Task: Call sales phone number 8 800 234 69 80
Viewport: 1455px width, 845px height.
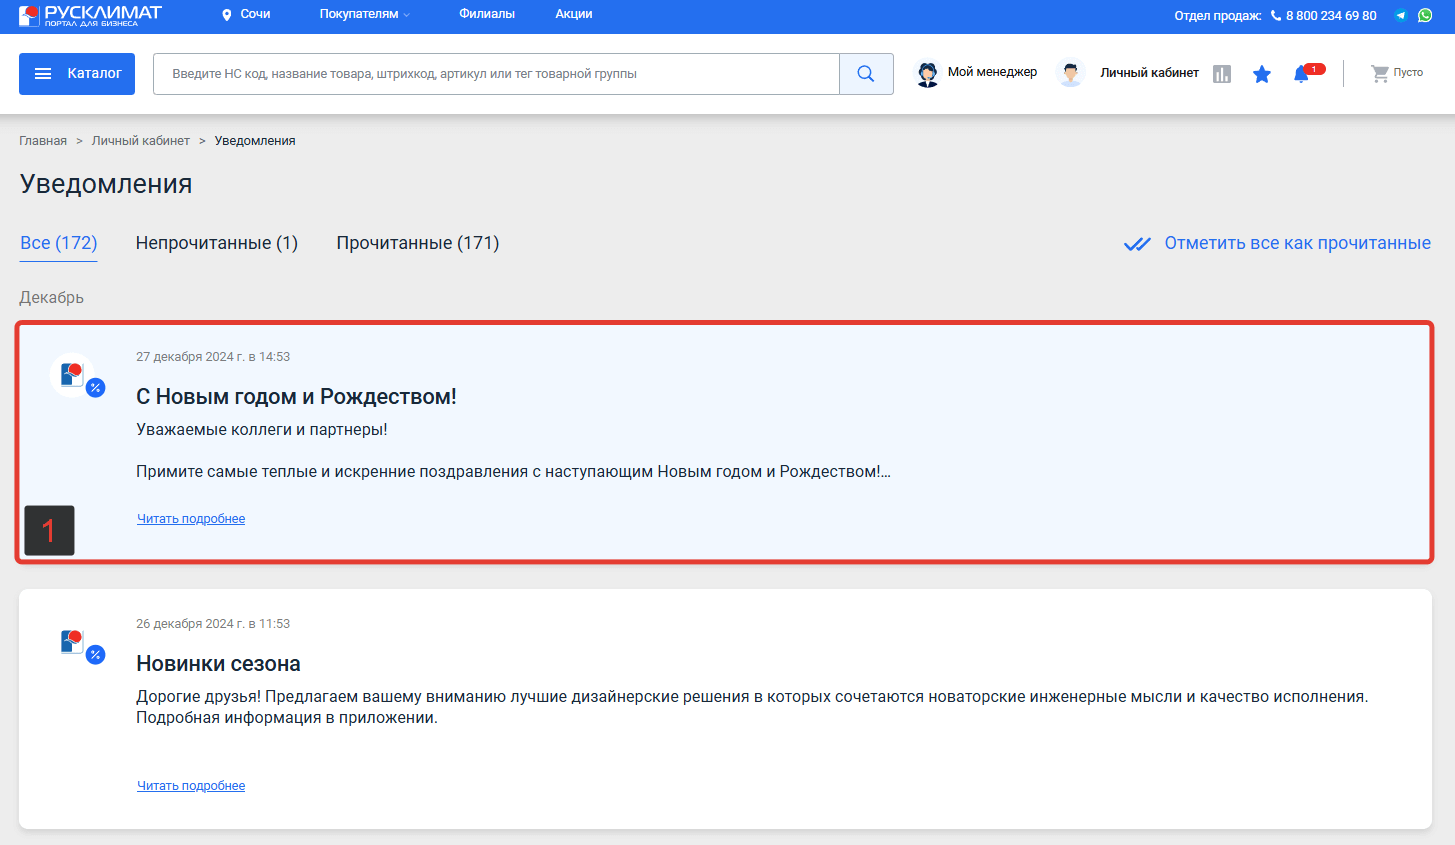Action: [1323, 16]
